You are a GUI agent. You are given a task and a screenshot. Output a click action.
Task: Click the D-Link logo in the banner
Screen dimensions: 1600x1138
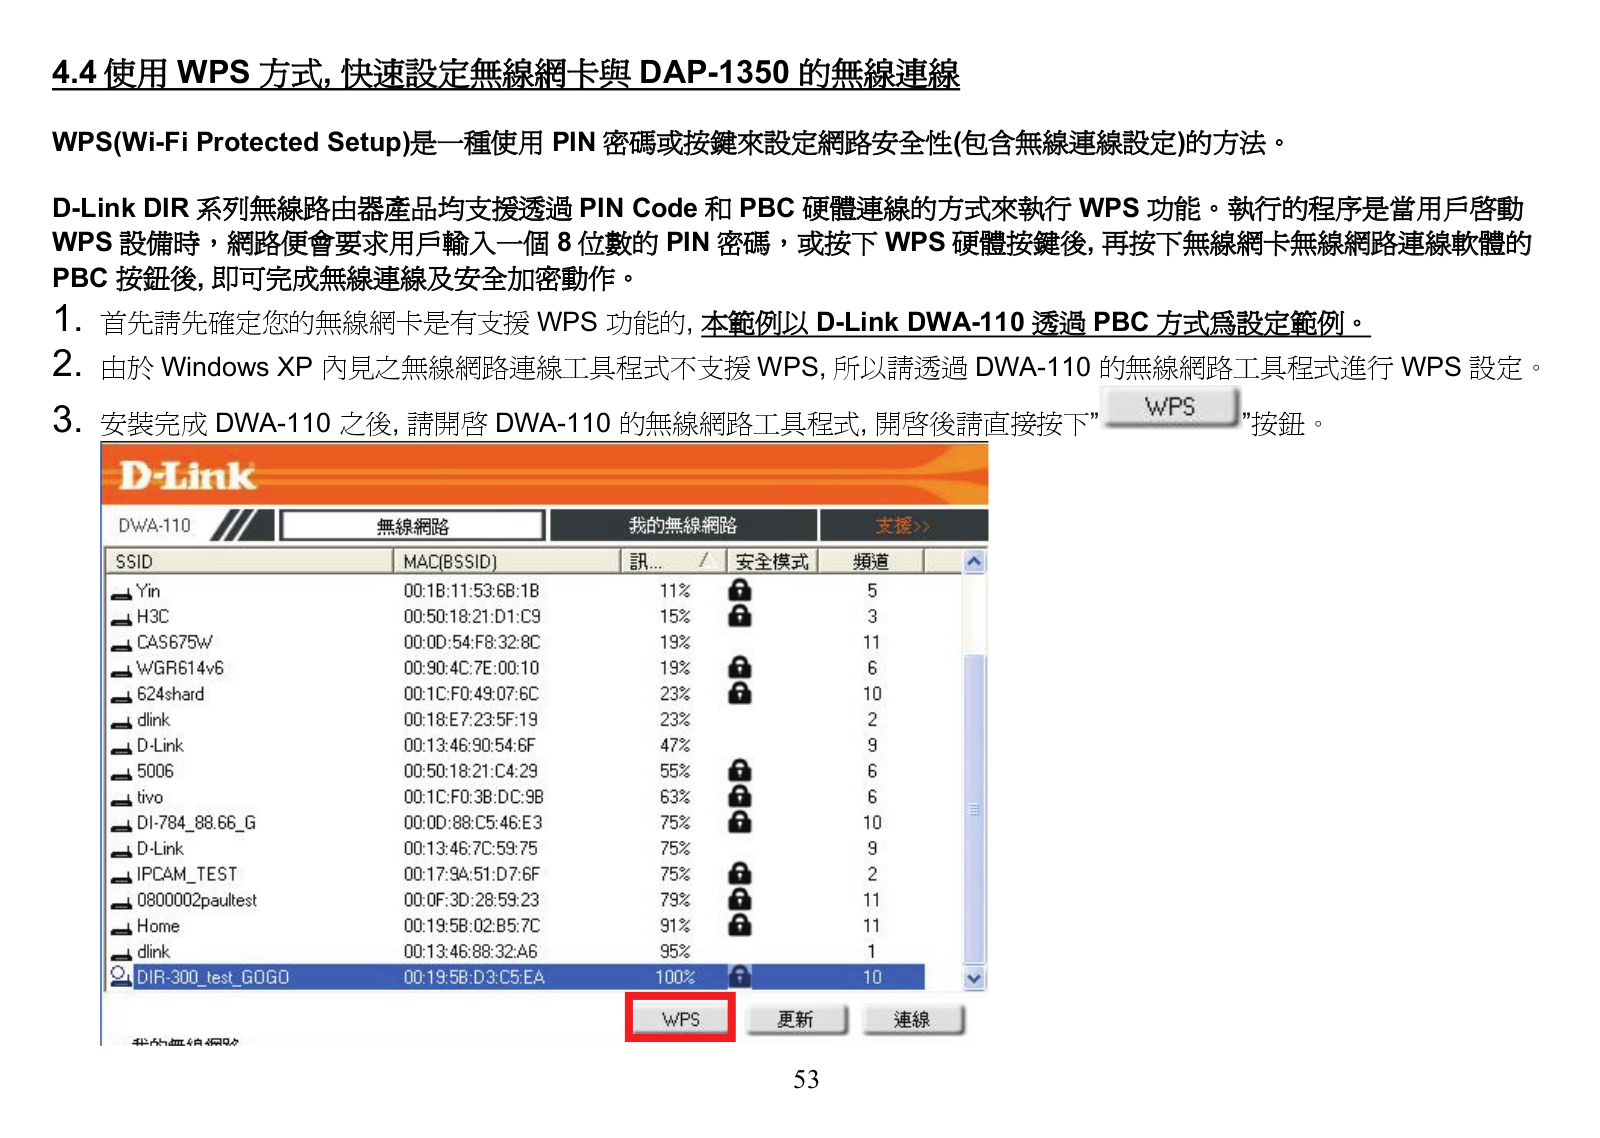pos(187,475)
